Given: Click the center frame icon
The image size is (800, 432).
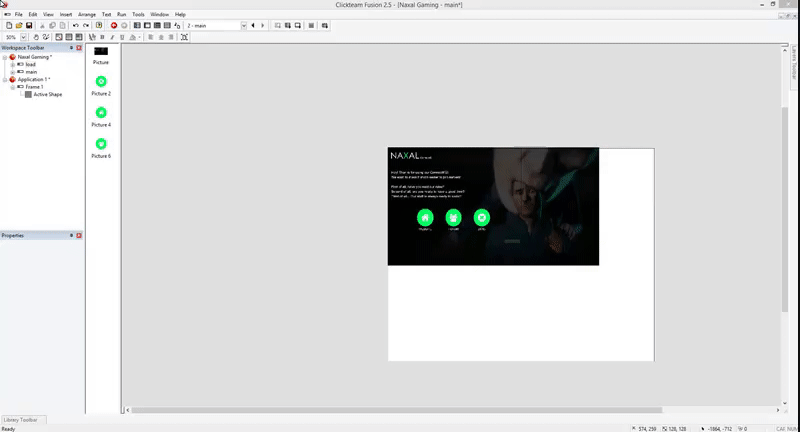Looking at the screenshot, I should (184, 37).
